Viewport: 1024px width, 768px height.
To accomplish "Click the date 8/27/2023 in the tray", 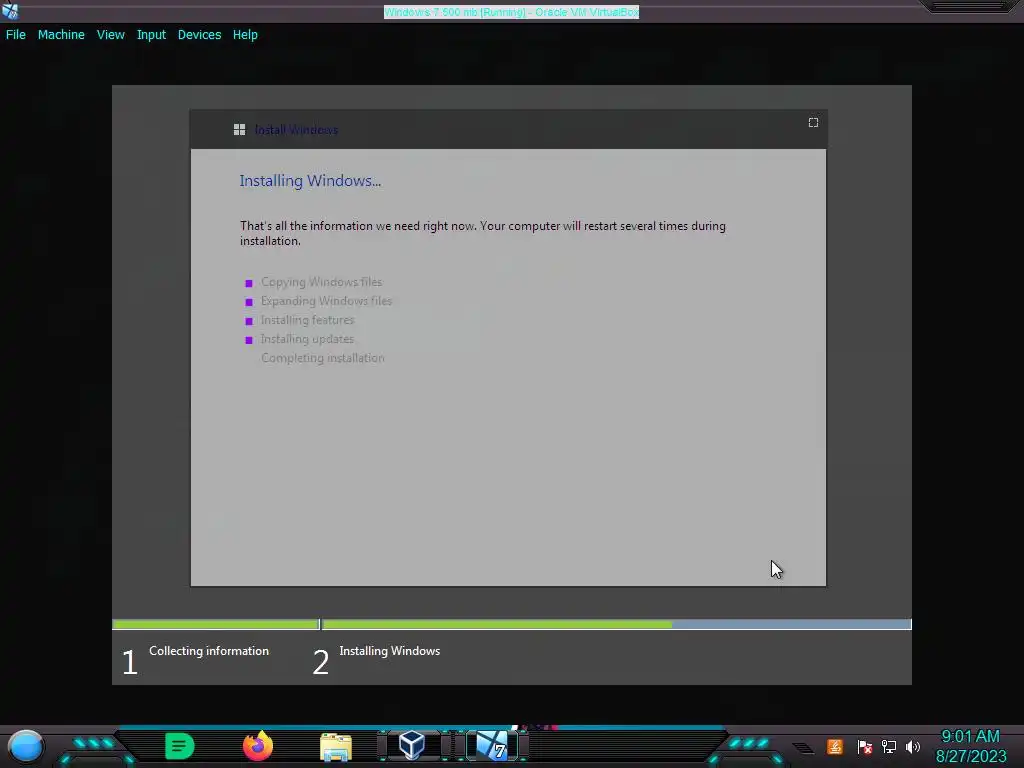I will [971, 756].
